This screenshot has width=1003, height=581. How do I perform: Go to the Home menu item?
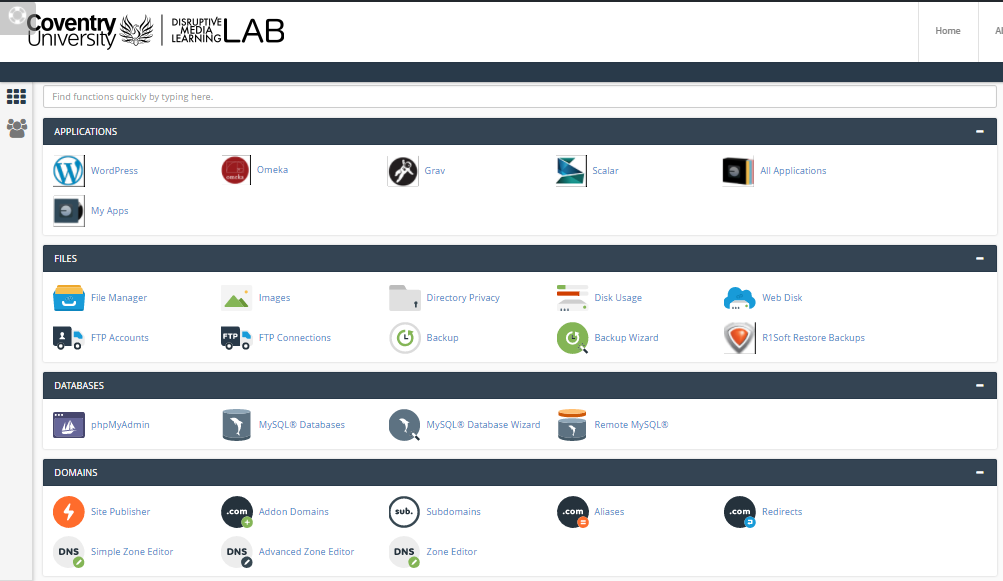947,31
